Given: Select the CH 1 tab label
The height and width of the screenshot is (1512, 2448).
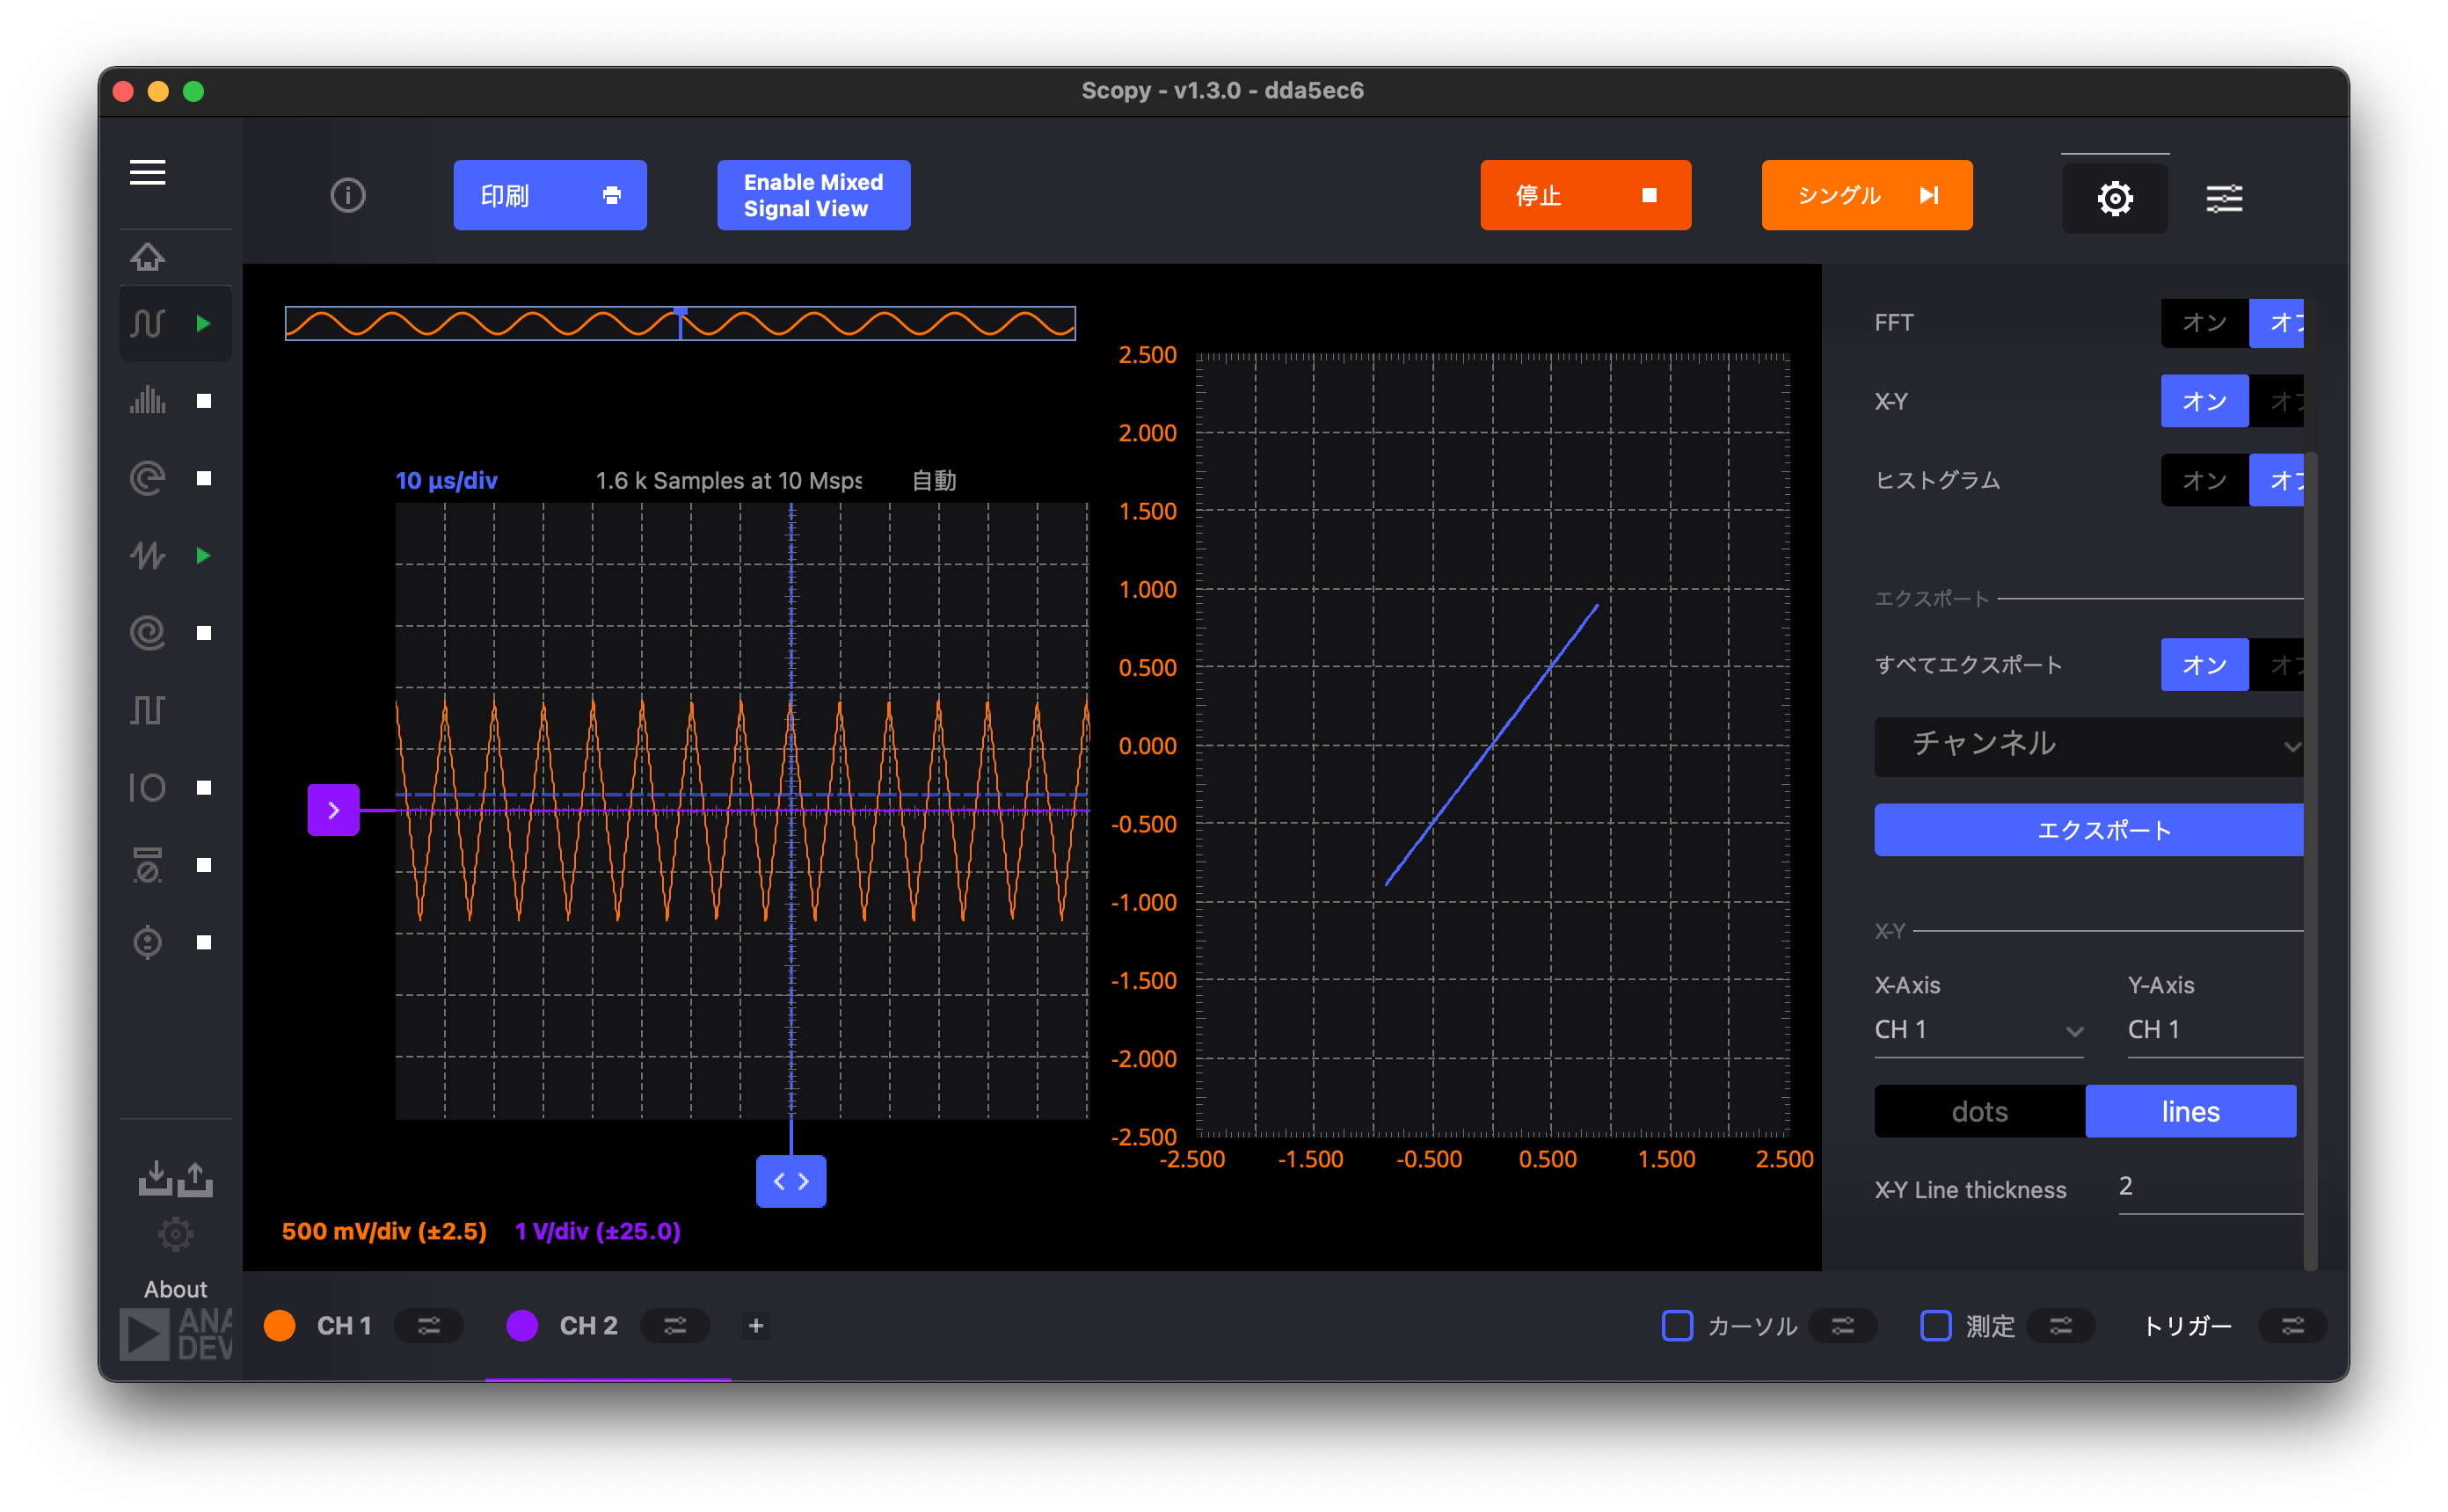Looking at the screenshot, I should 344,1325.
